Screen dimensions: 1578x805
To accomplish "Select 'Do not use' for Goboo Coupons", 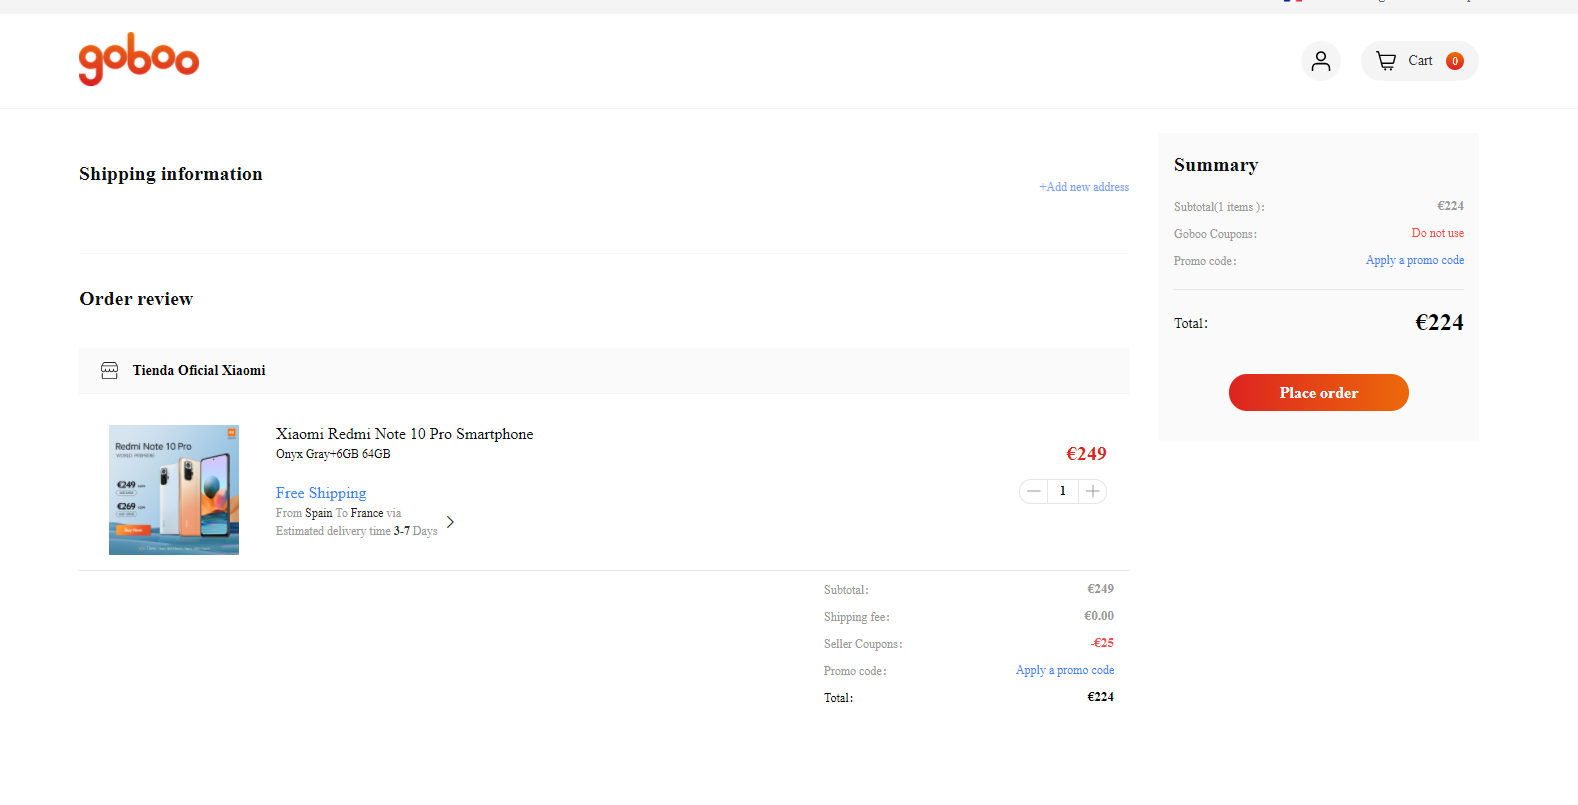I will (1437, 233).
